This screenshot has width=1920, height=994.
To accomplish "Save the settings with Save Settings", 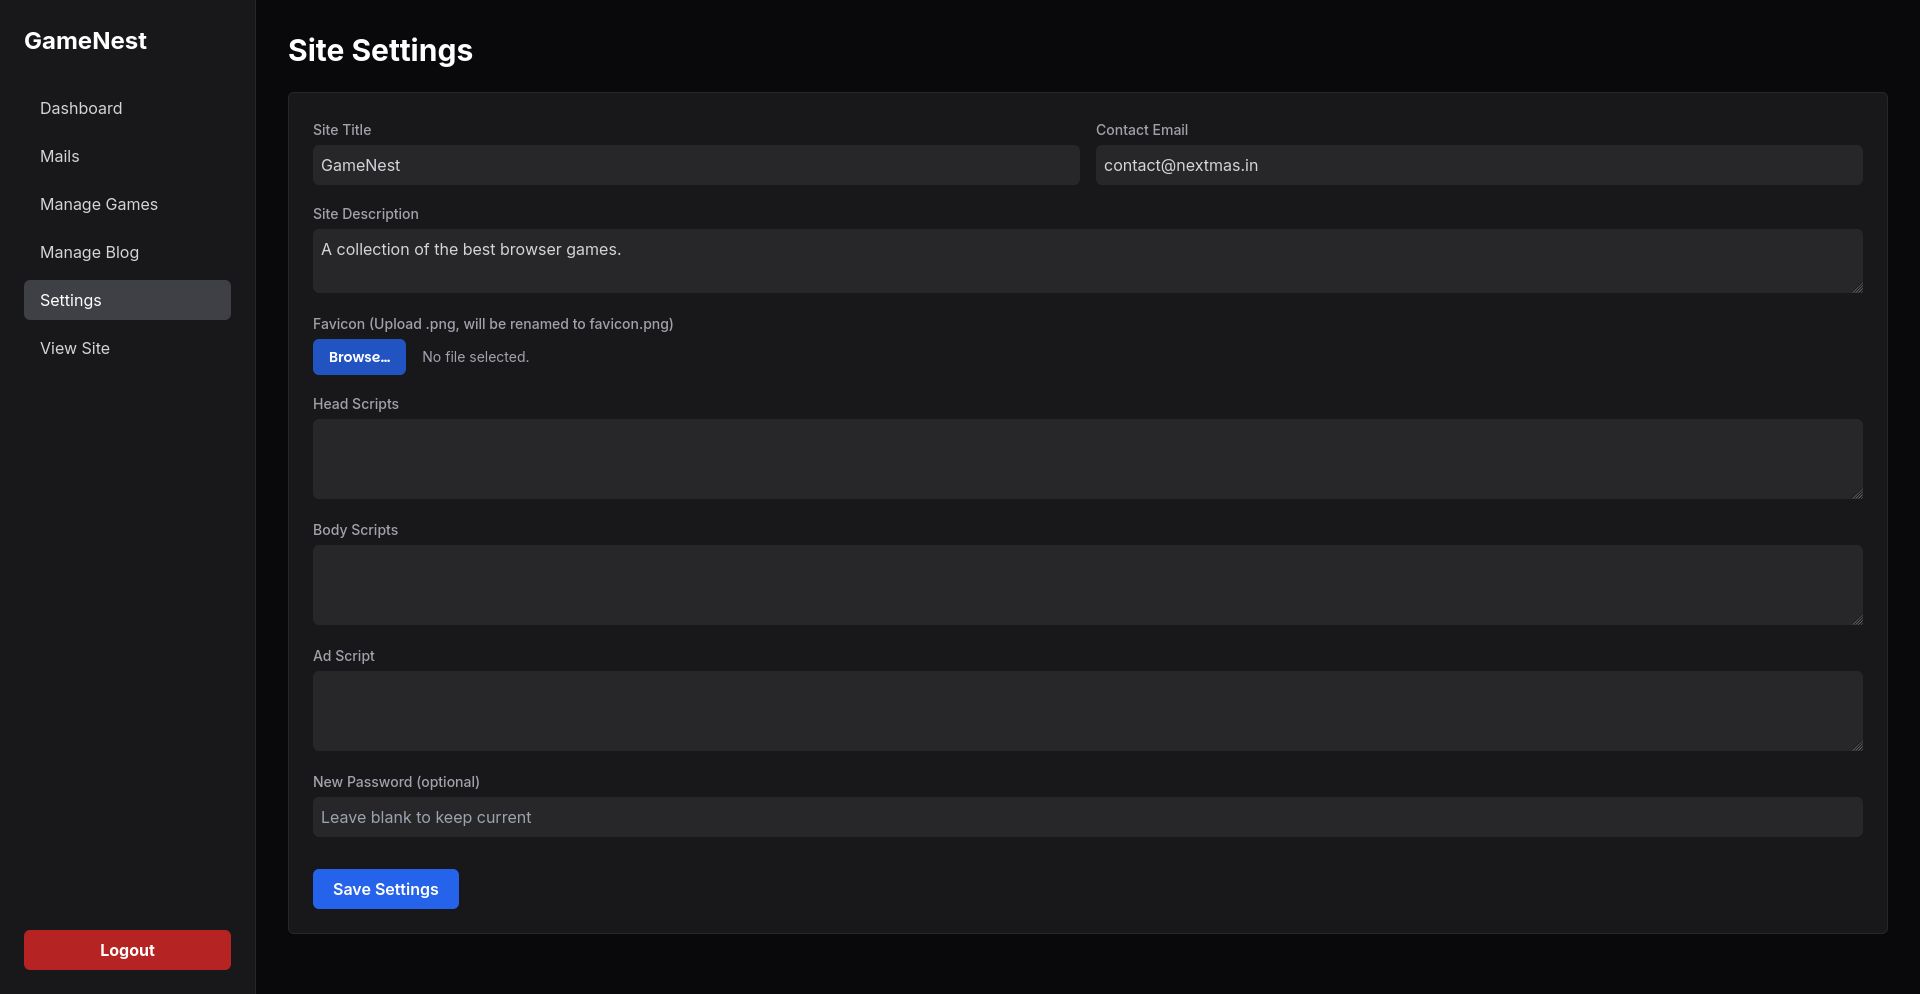I will [386, 889].
